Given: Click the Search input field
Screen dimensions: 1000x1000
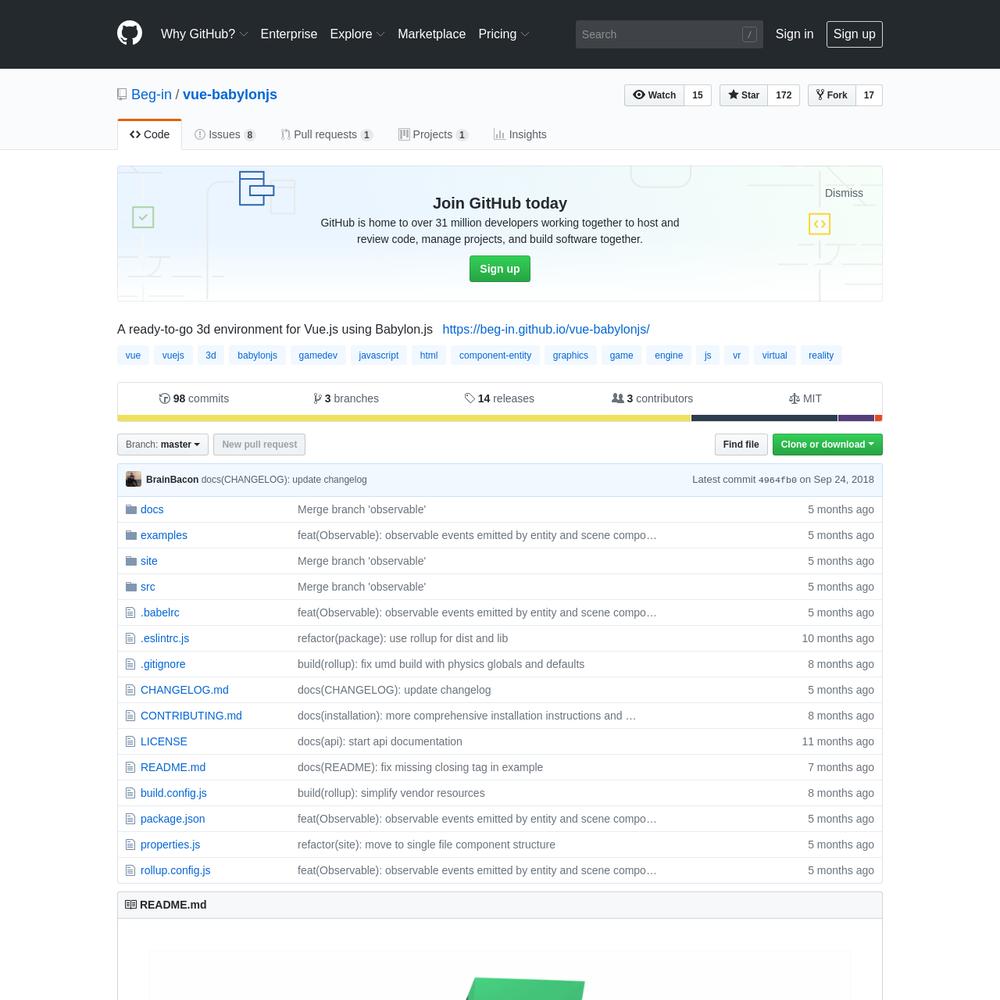Looking at the screenshot, I should click(x=669, y=34).
